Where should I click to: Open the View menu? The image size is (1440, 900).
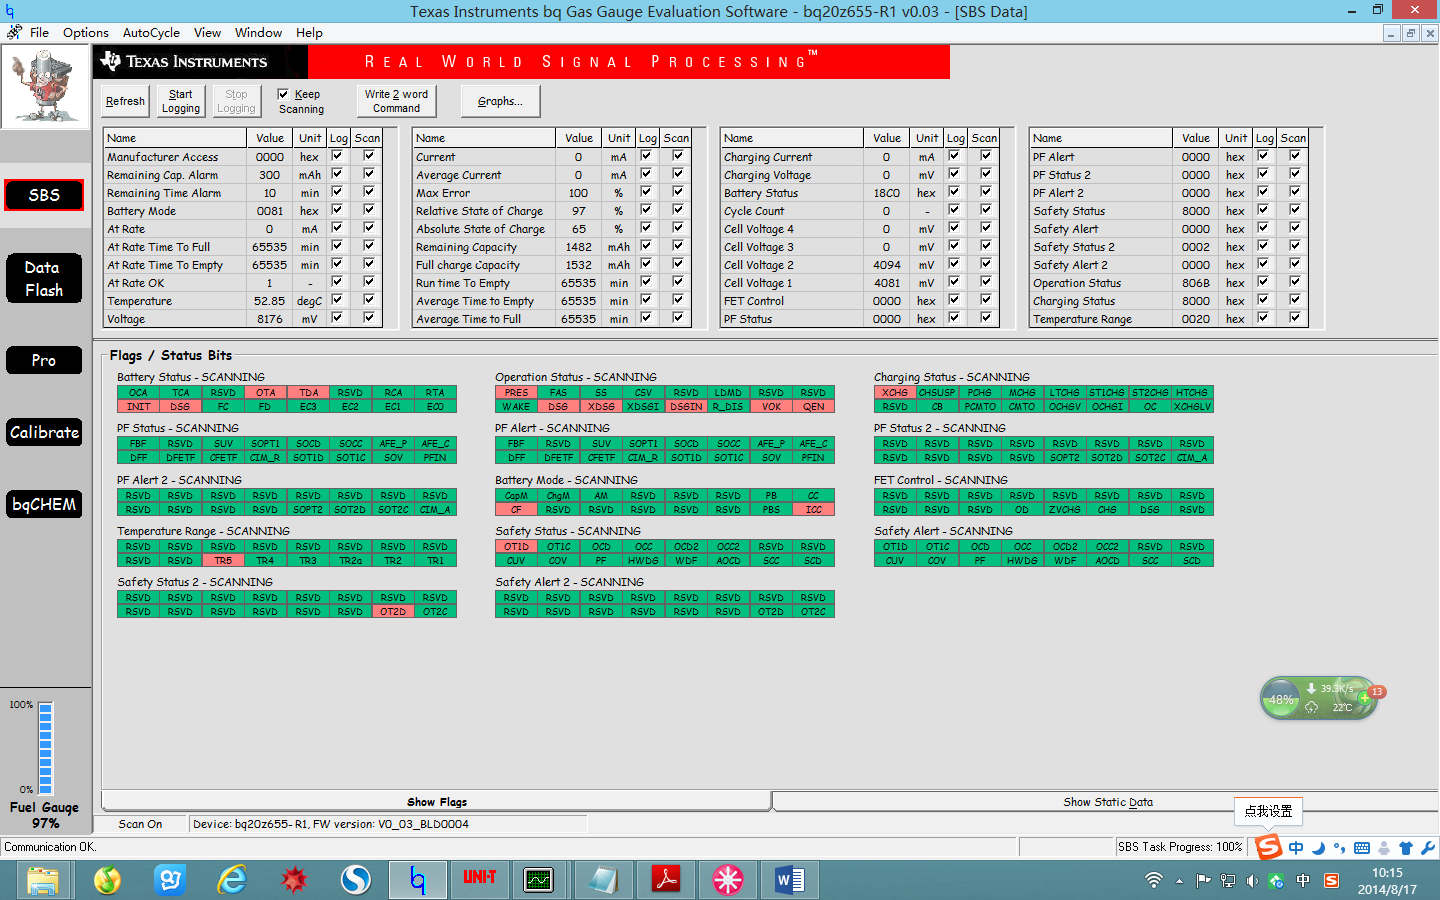[x=207, y=32]
